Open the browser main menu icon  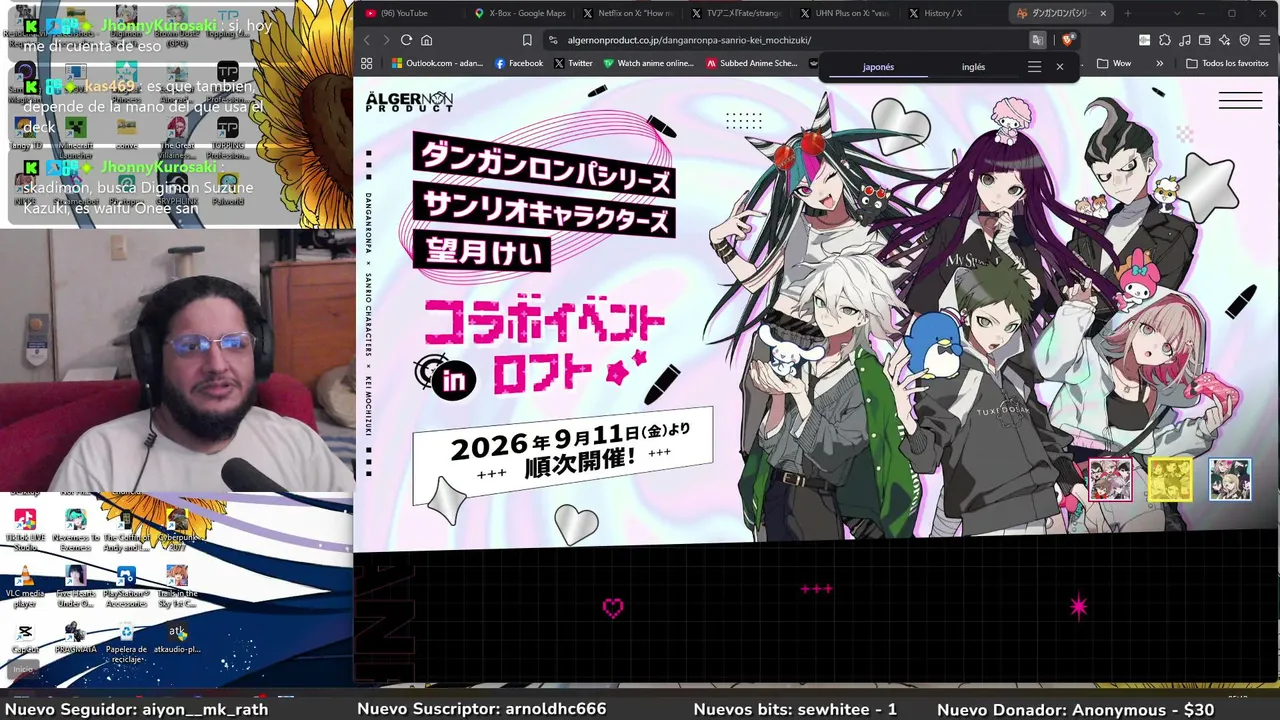pos(1264,40)
